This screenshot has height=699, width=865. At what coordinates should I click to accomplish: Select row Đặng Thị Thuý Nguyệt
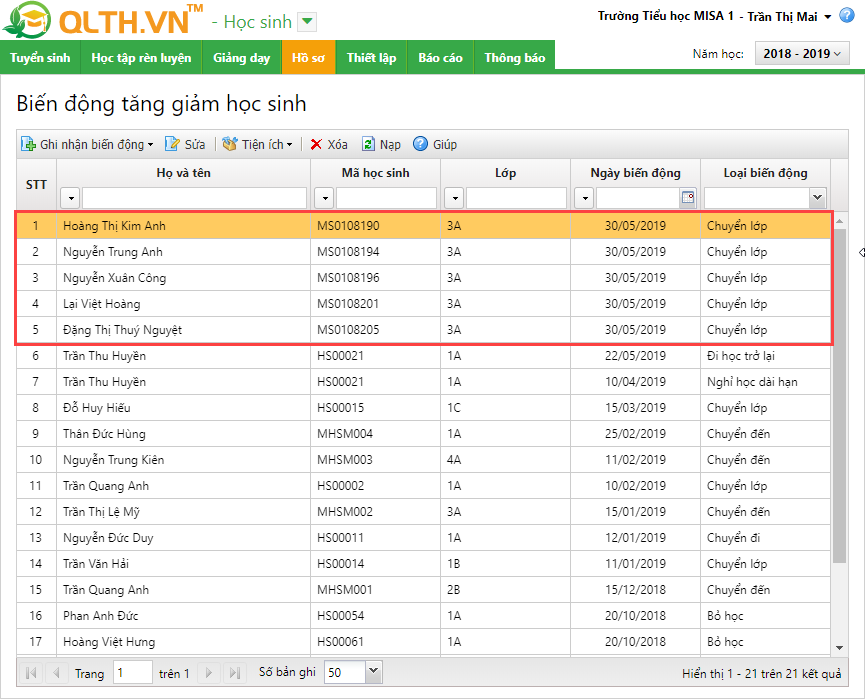pyautogui.click(x=423, y=330)
